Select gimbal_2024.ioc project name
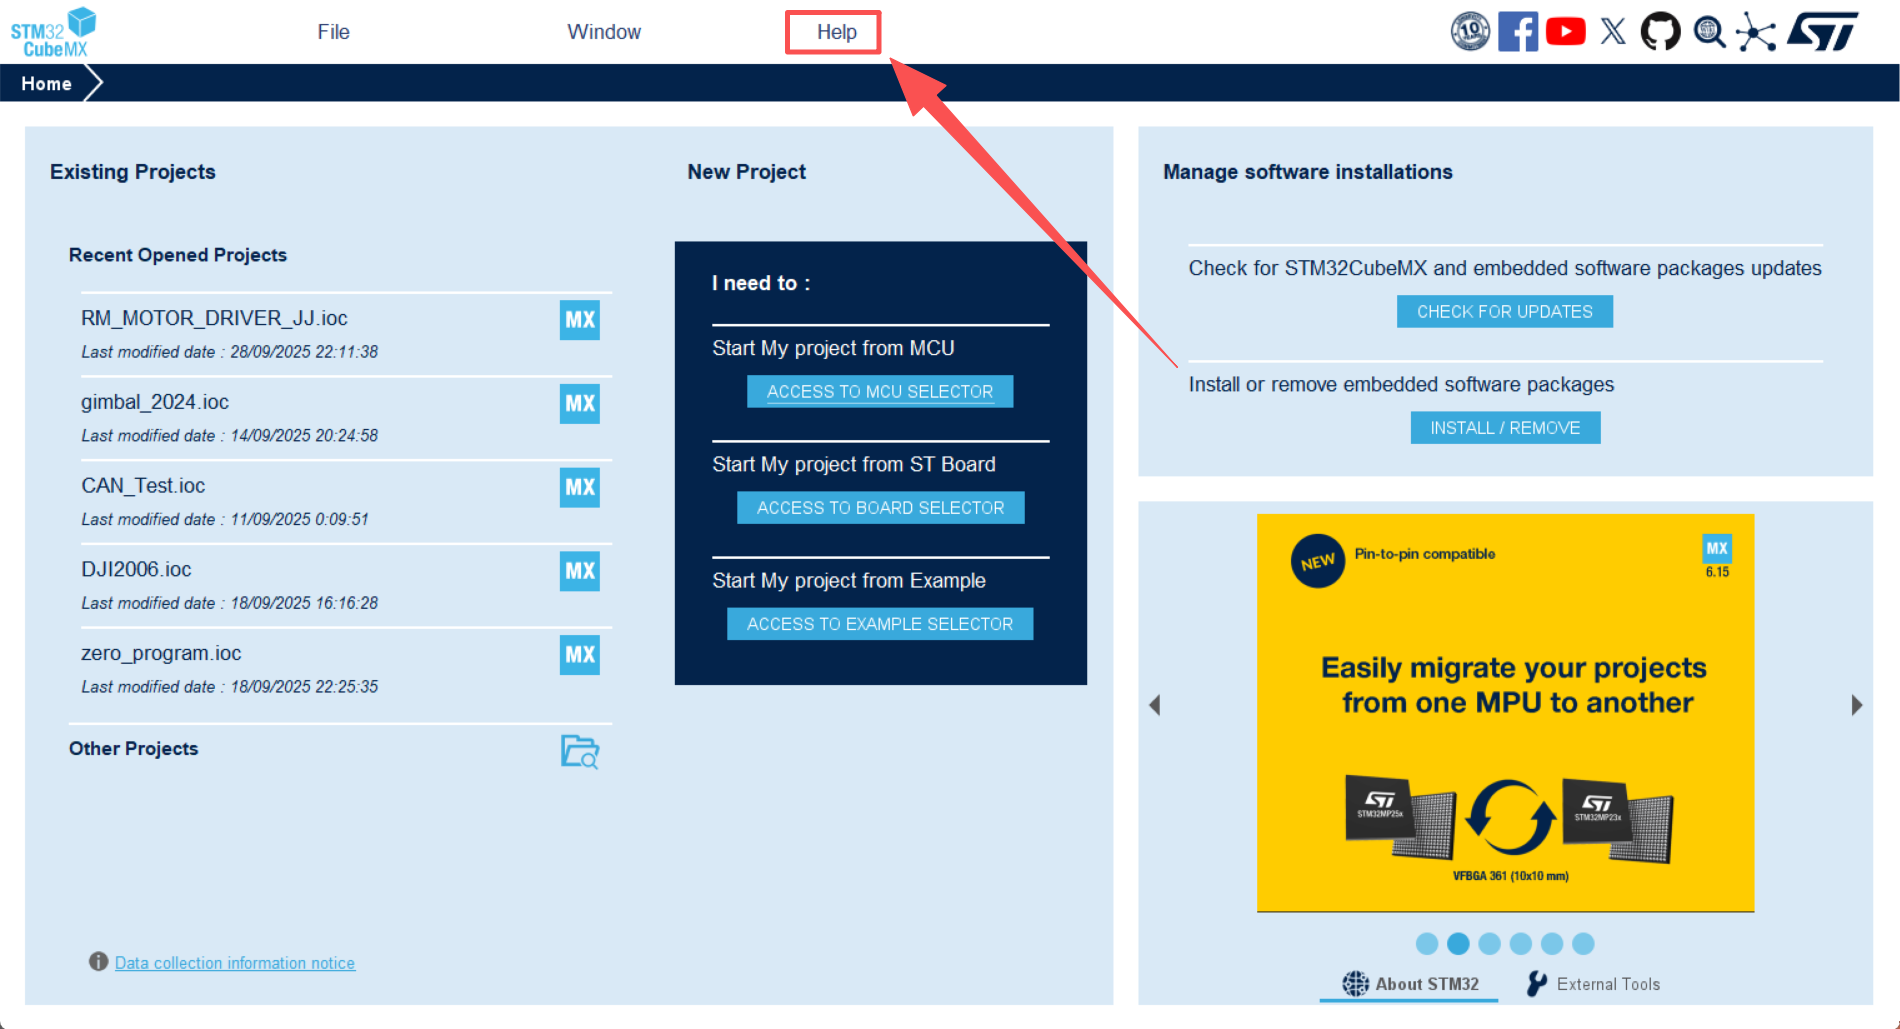This screenshot has height=1029, width=1900. click(x=155, y=402)
